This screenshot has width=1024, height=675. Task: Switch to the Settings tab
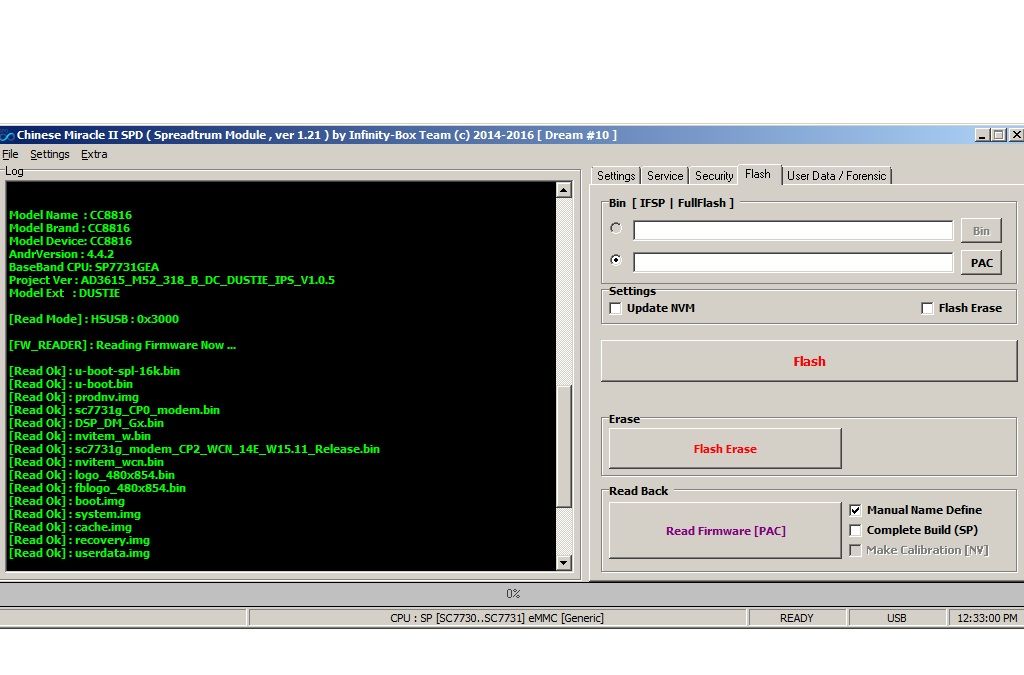616,176
